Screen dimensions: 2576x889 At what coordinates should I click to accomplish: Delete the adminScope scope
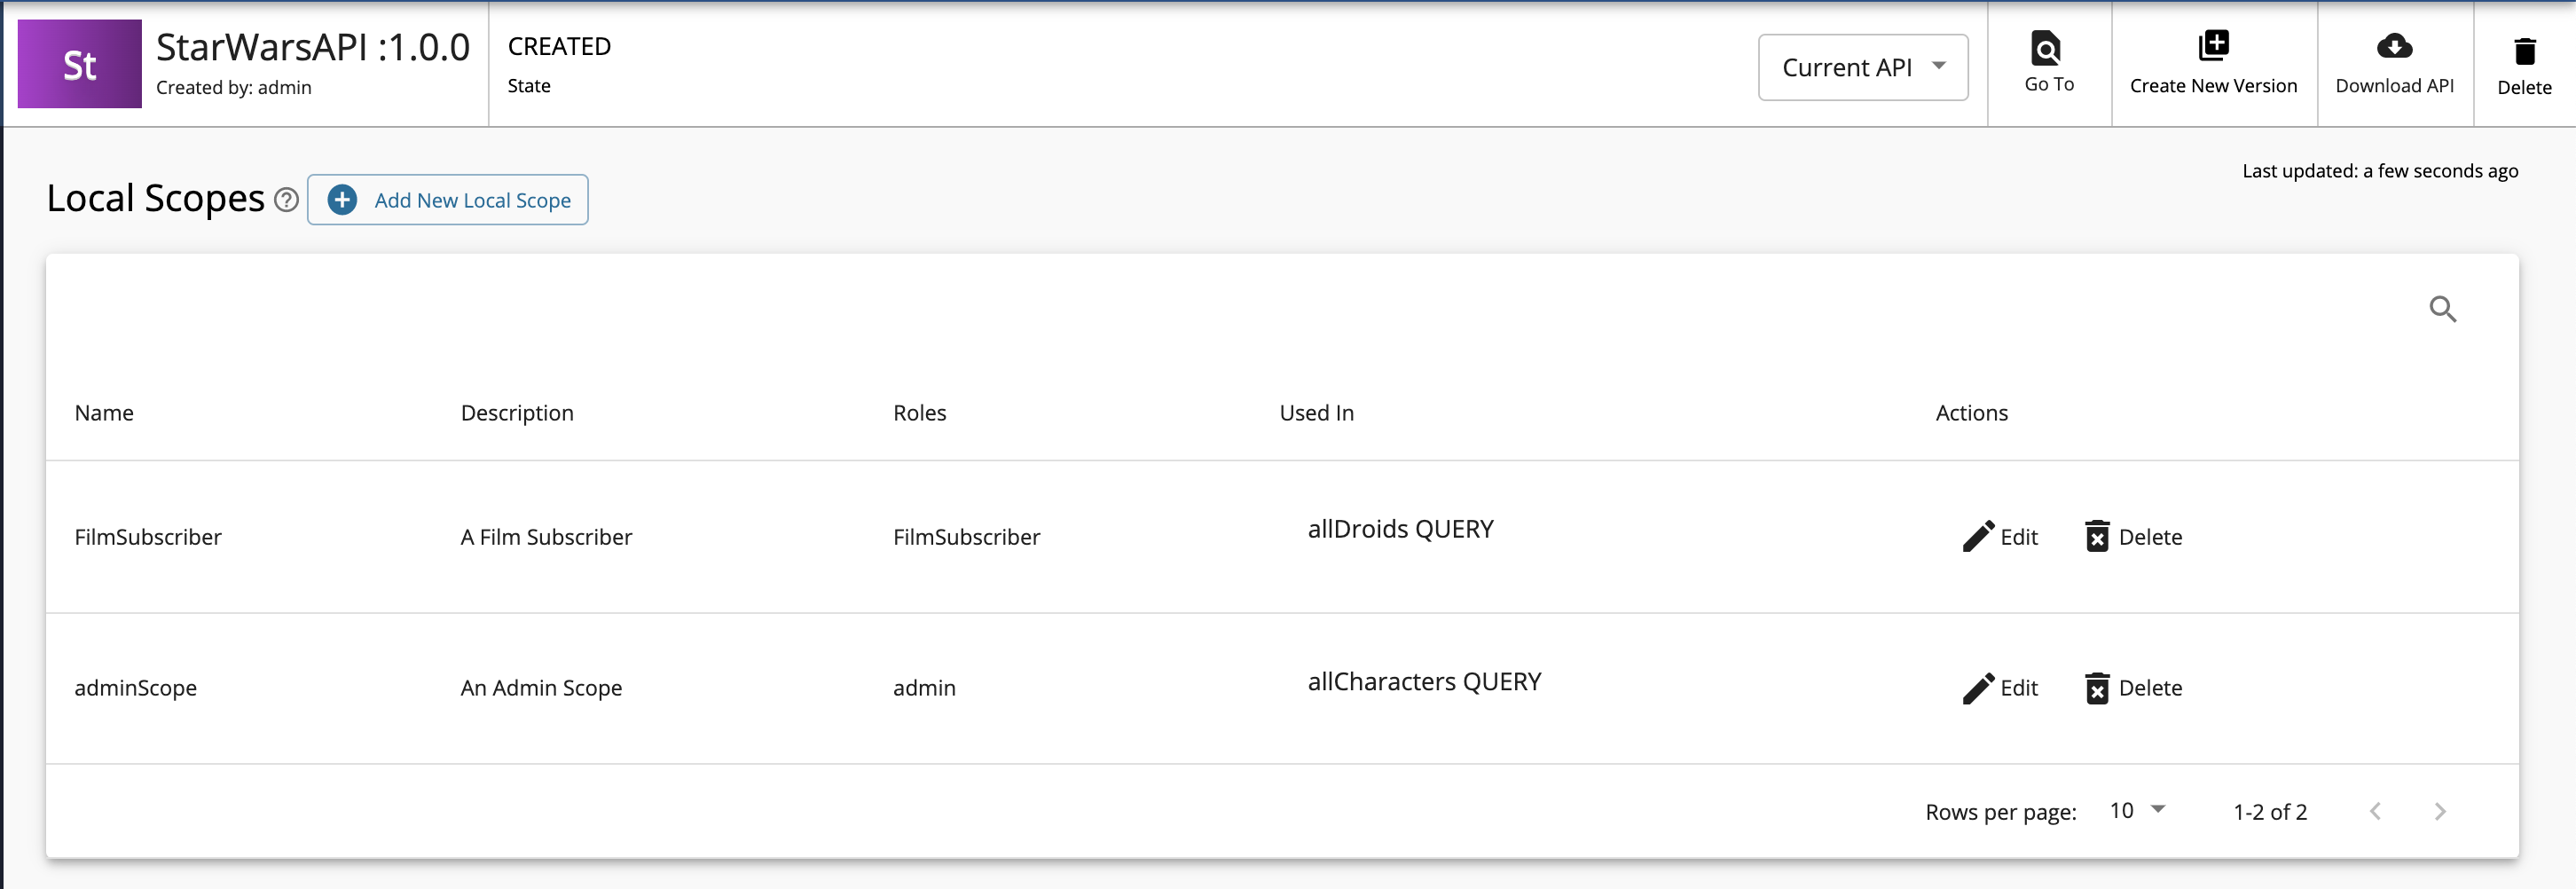pyautogui.click(x=2133, y=688)
